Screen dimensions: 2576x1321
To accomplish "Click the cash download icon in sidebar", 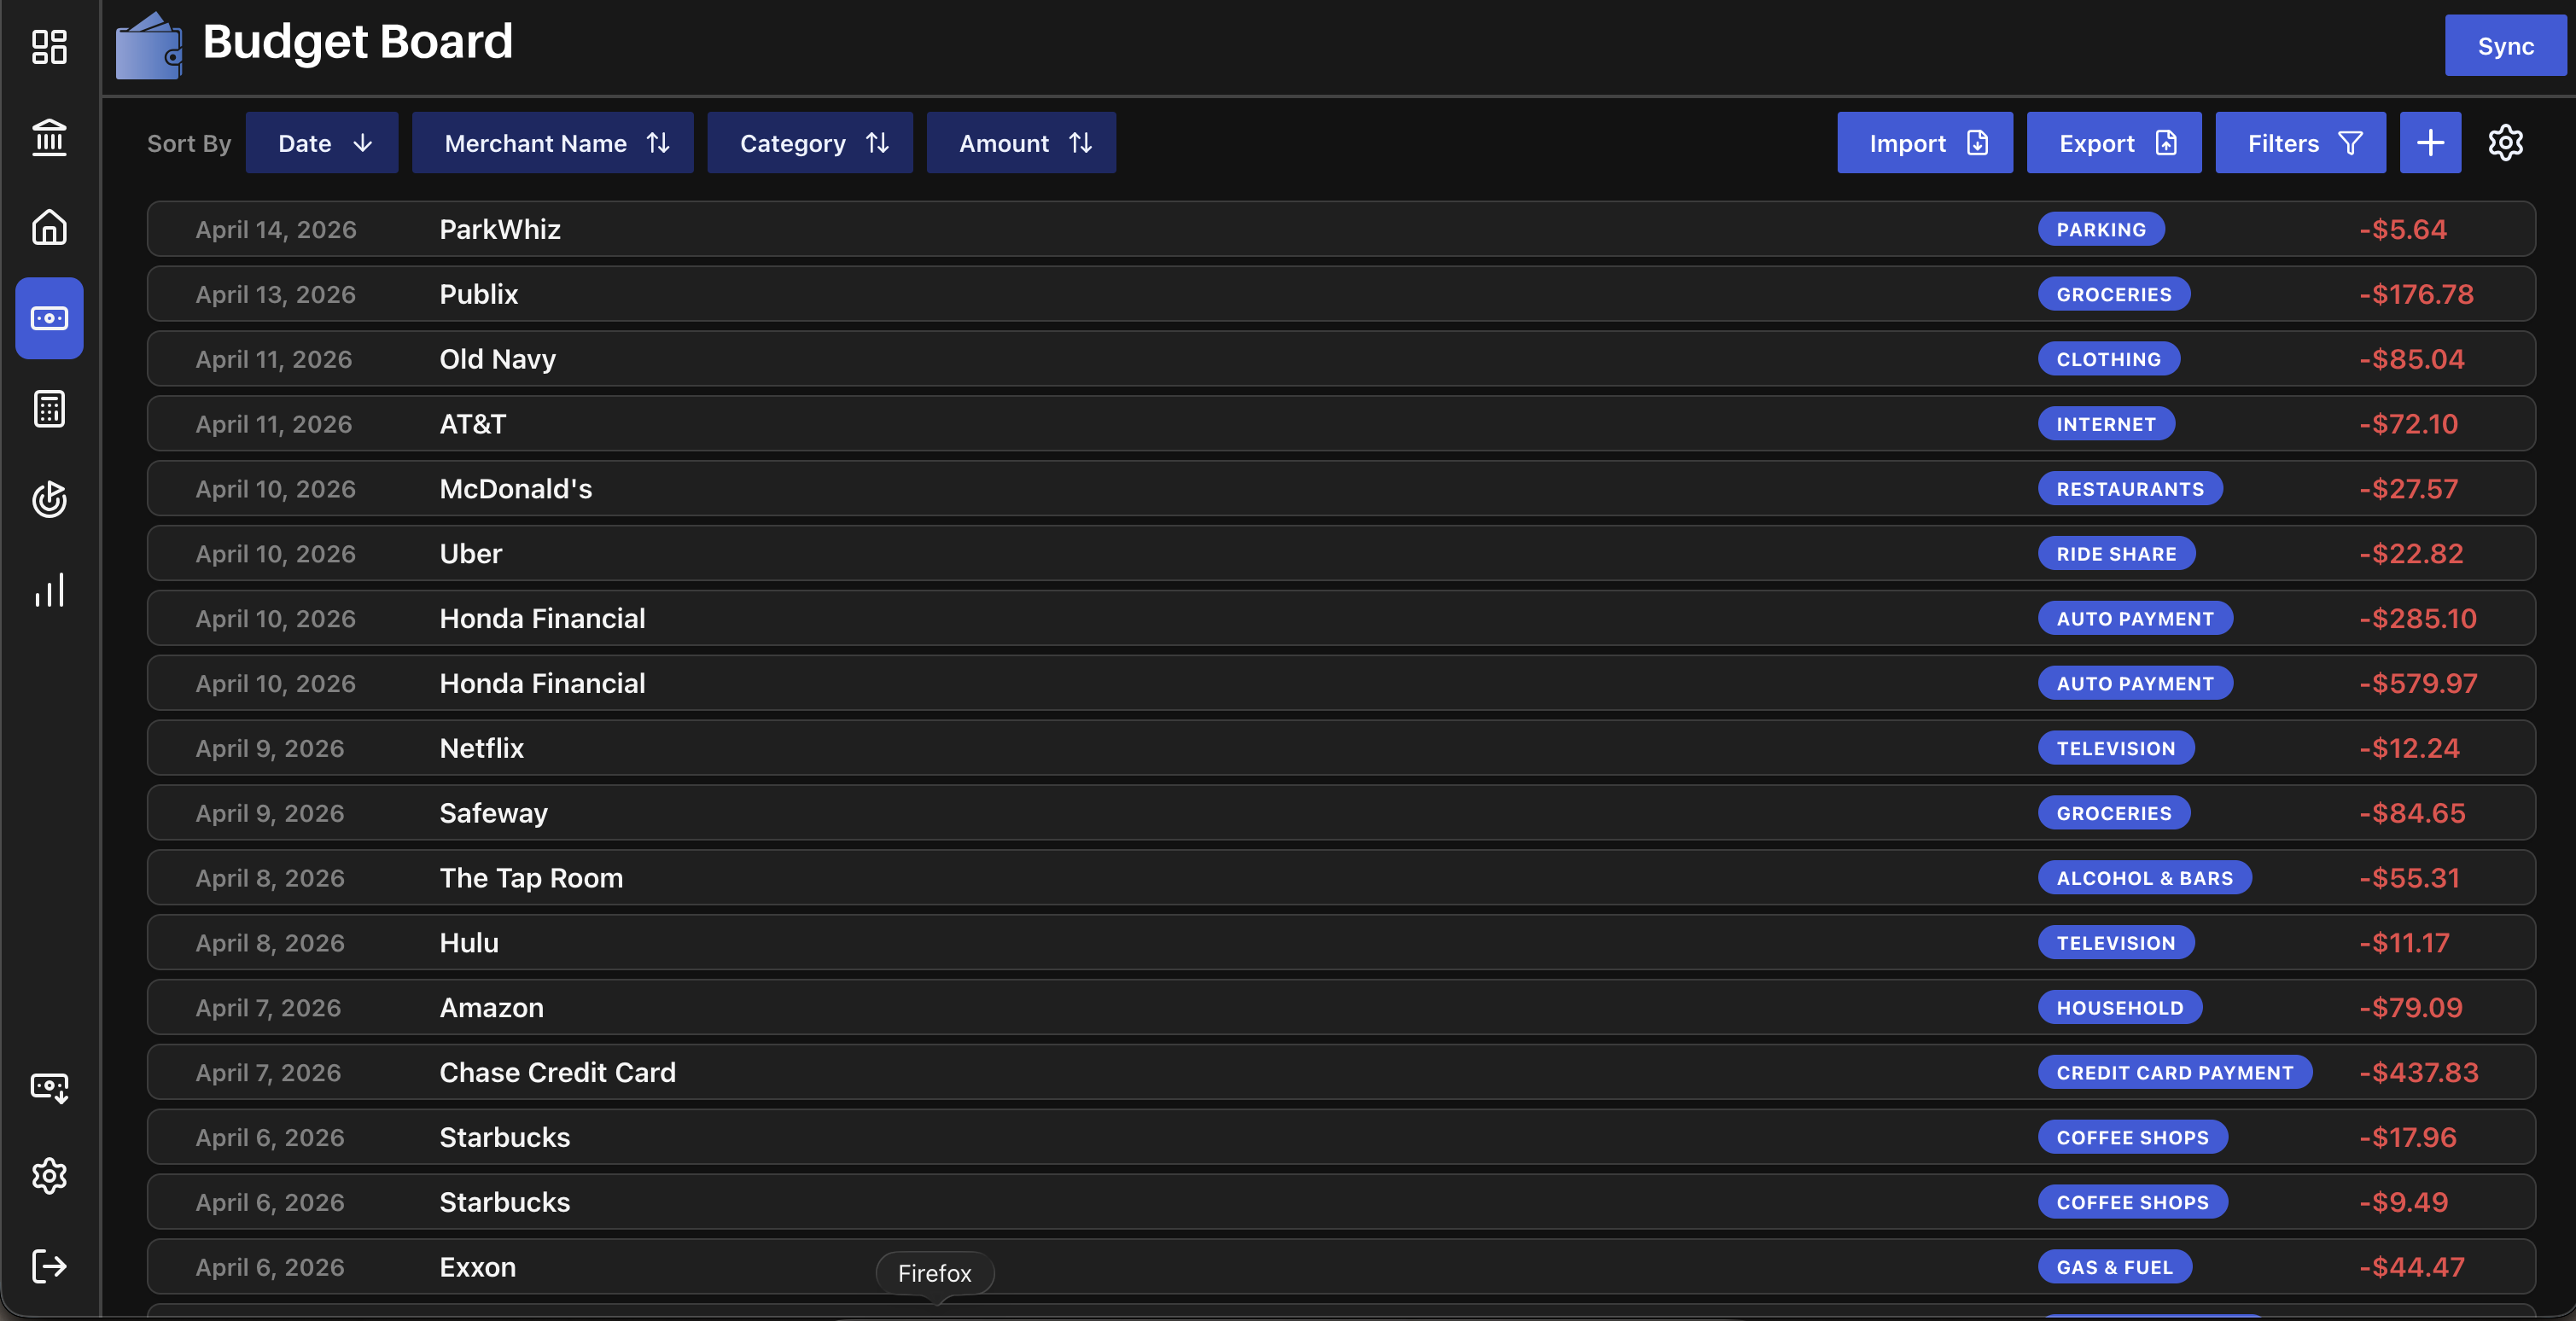I will 49,1087.
